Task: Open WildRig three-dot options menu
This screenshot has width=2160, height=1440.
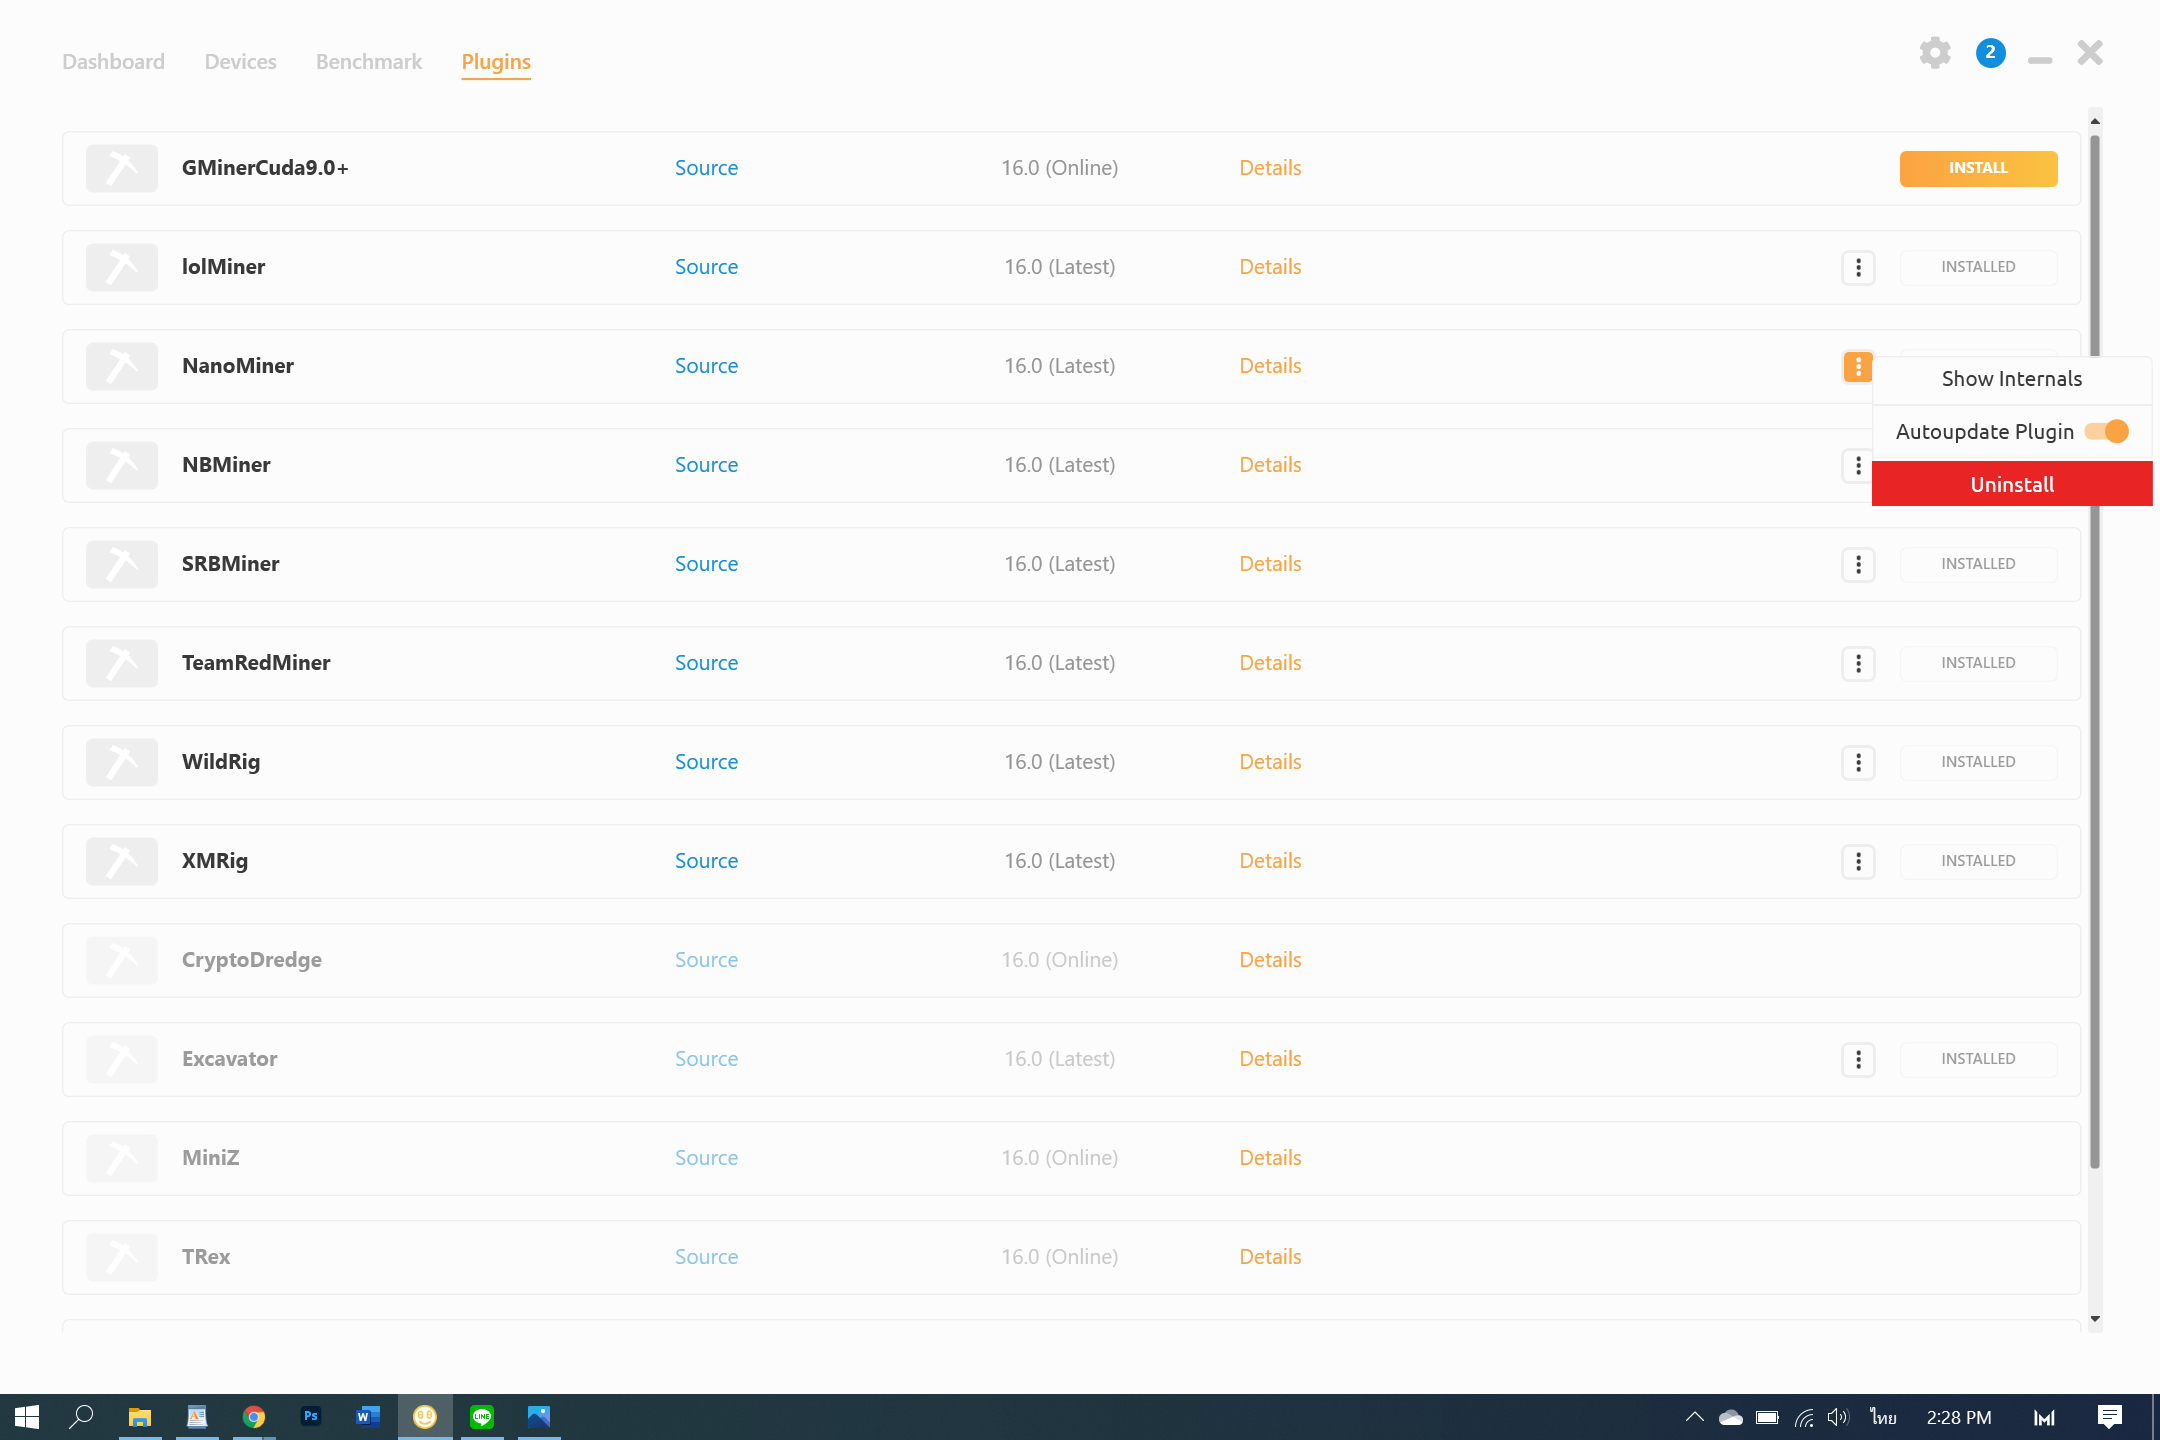Action: click(x=1858, y=762)
